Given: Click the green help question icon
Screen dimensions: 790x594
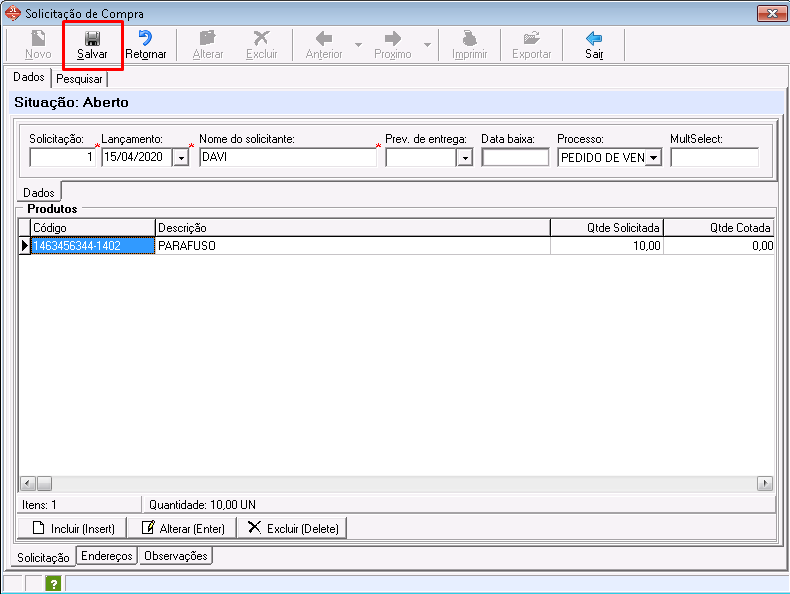Looking at the screenshot, I should [x=53, y=584].
